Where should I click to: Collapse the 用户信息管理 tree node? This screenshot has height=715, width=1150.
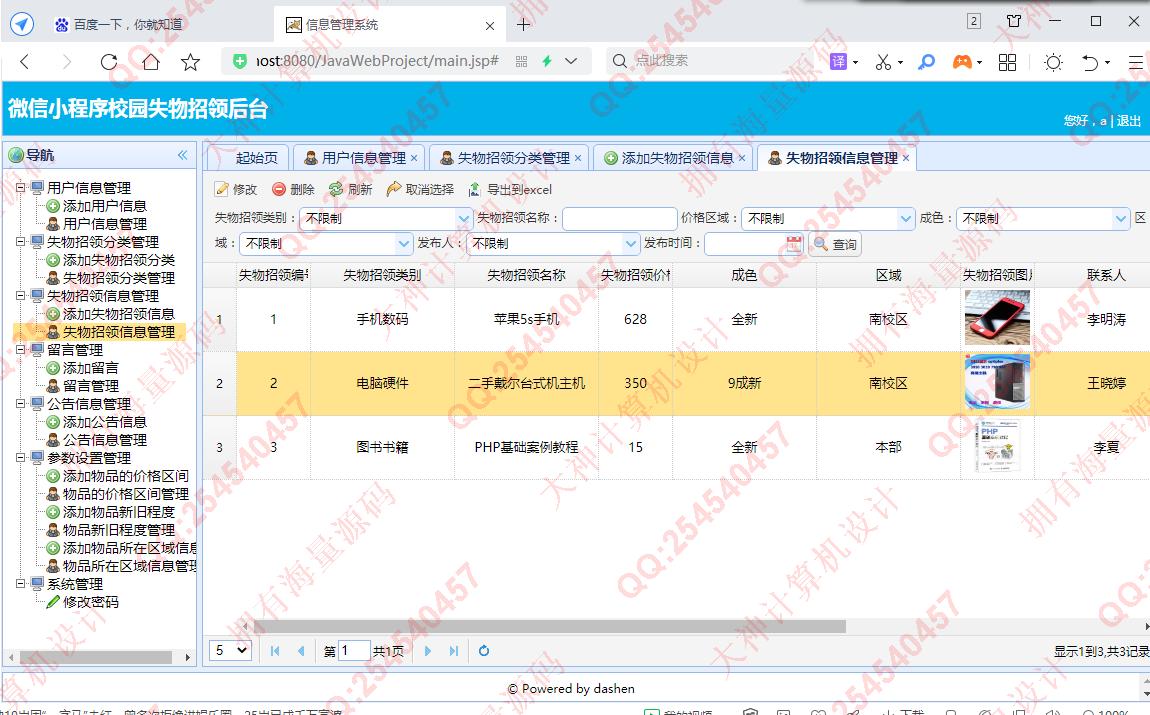(20, 187)
